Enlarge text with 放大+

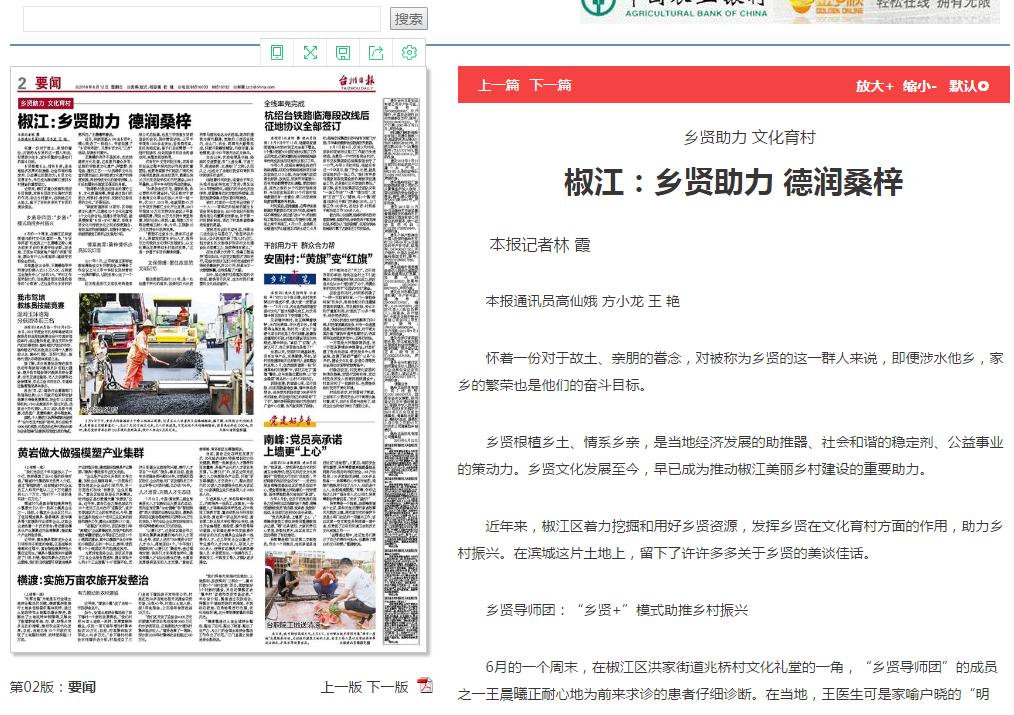(874, 86)
